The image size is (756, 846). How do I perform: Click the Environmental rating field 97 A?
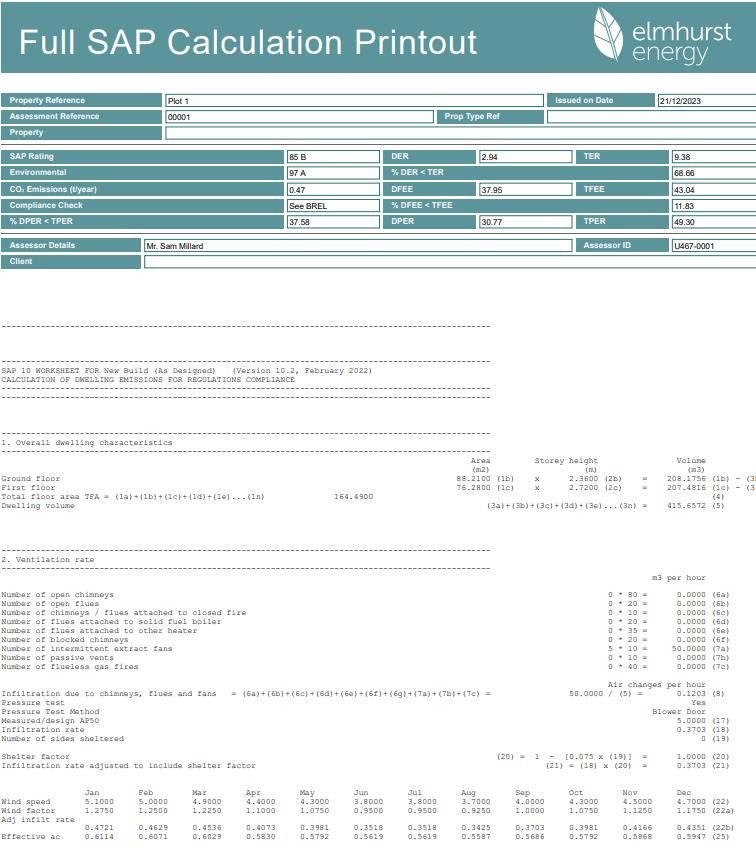pos(332,173)
